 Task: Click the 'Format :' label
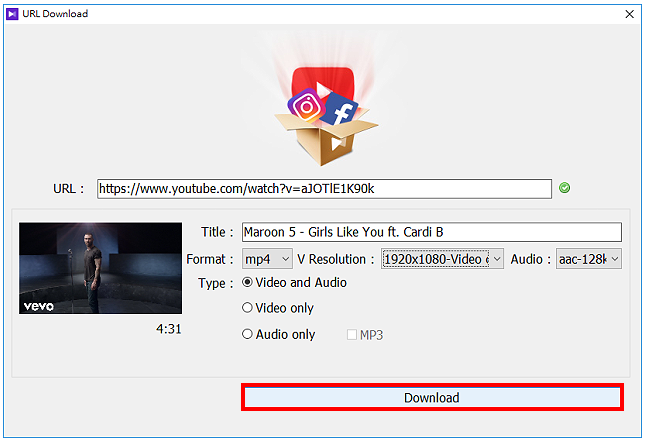210,259
